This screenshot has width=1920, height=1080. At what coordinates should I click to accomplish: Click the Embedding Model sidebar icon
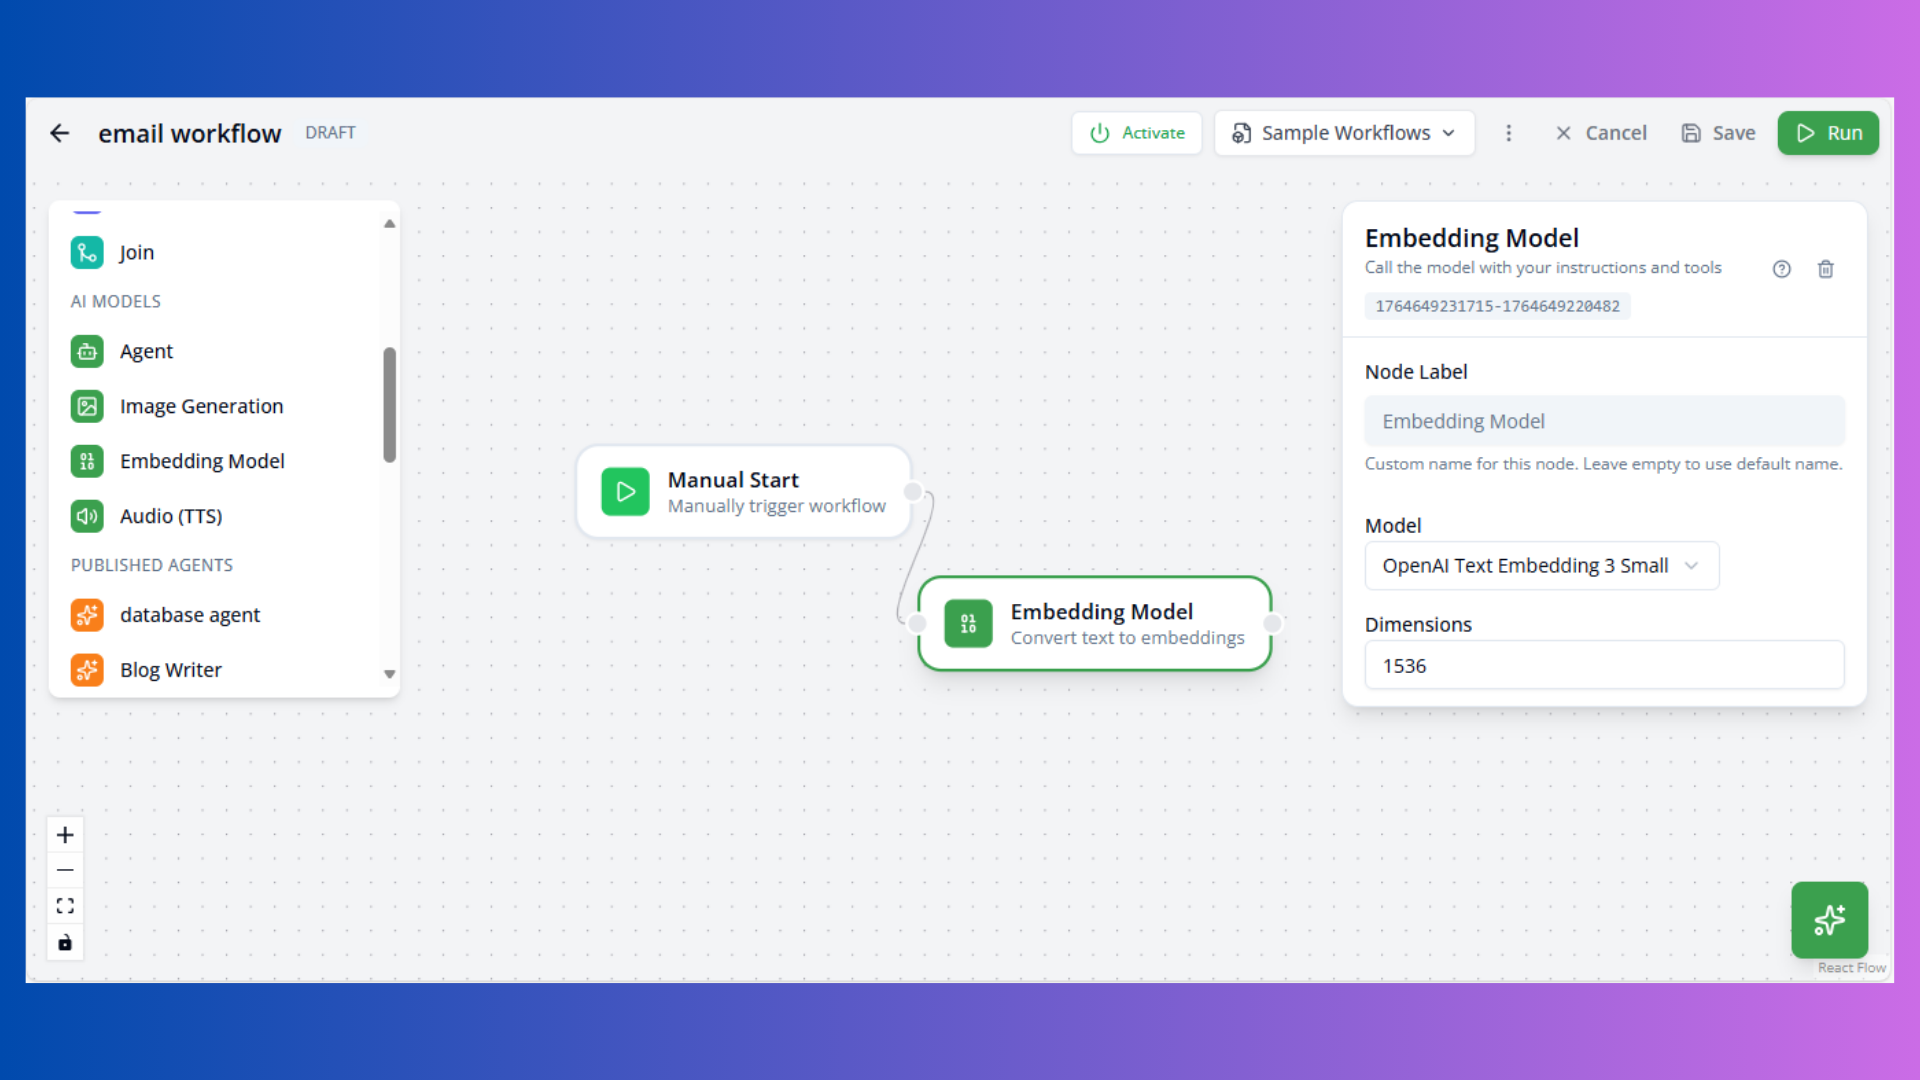(x=87, y=461)
